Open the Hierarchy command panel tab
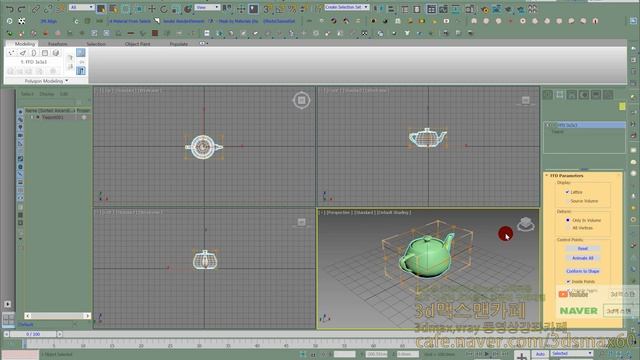This screenshot has width=640, height=360. [x=572, y=95]
